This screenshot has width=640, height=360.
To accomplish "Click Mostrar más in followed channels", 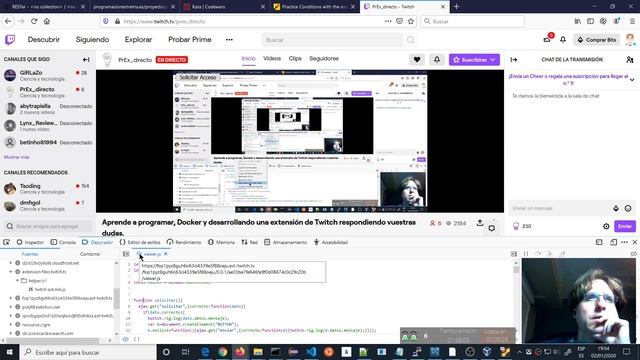I will [16, 157].
